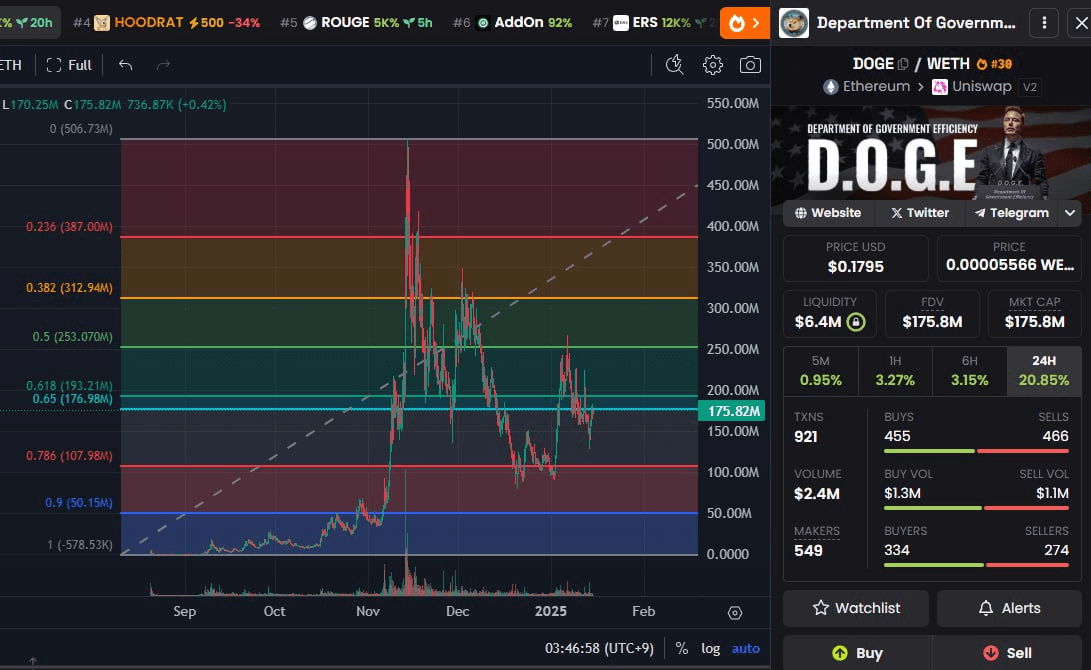Viewport: 1091px width, 670px height.
Task: Toggle auto scale on the chart
Action: (x=746, y=648)
